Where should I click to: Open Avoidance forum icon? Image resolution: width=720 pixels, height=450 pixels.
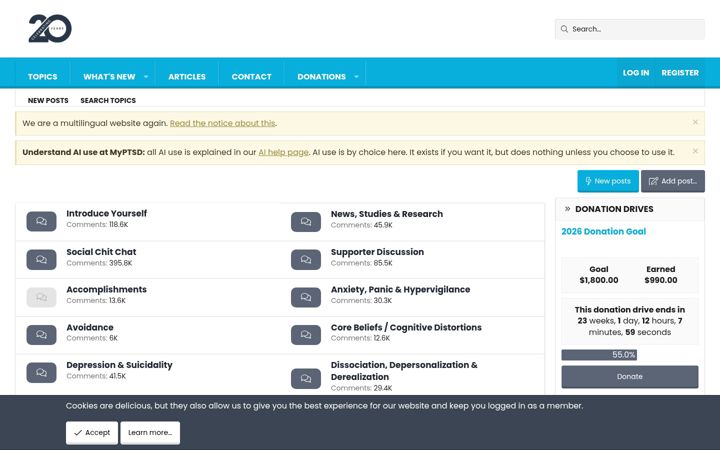pyautogui.click(x=41, y=335)
